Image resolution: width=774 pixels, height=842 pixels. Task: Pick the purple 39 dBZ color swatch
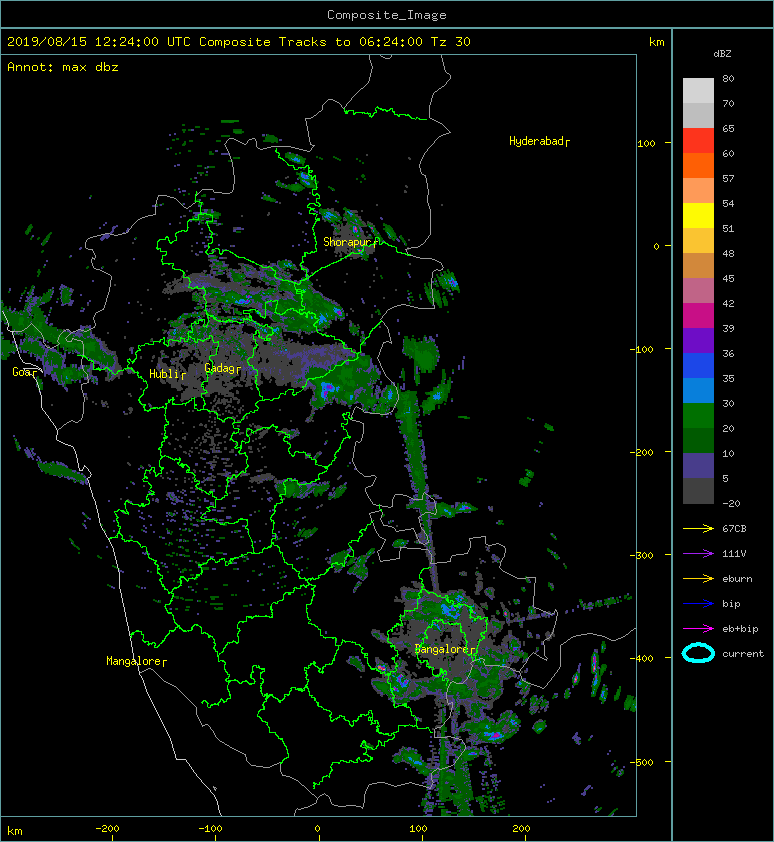click(x=698, y=340)
